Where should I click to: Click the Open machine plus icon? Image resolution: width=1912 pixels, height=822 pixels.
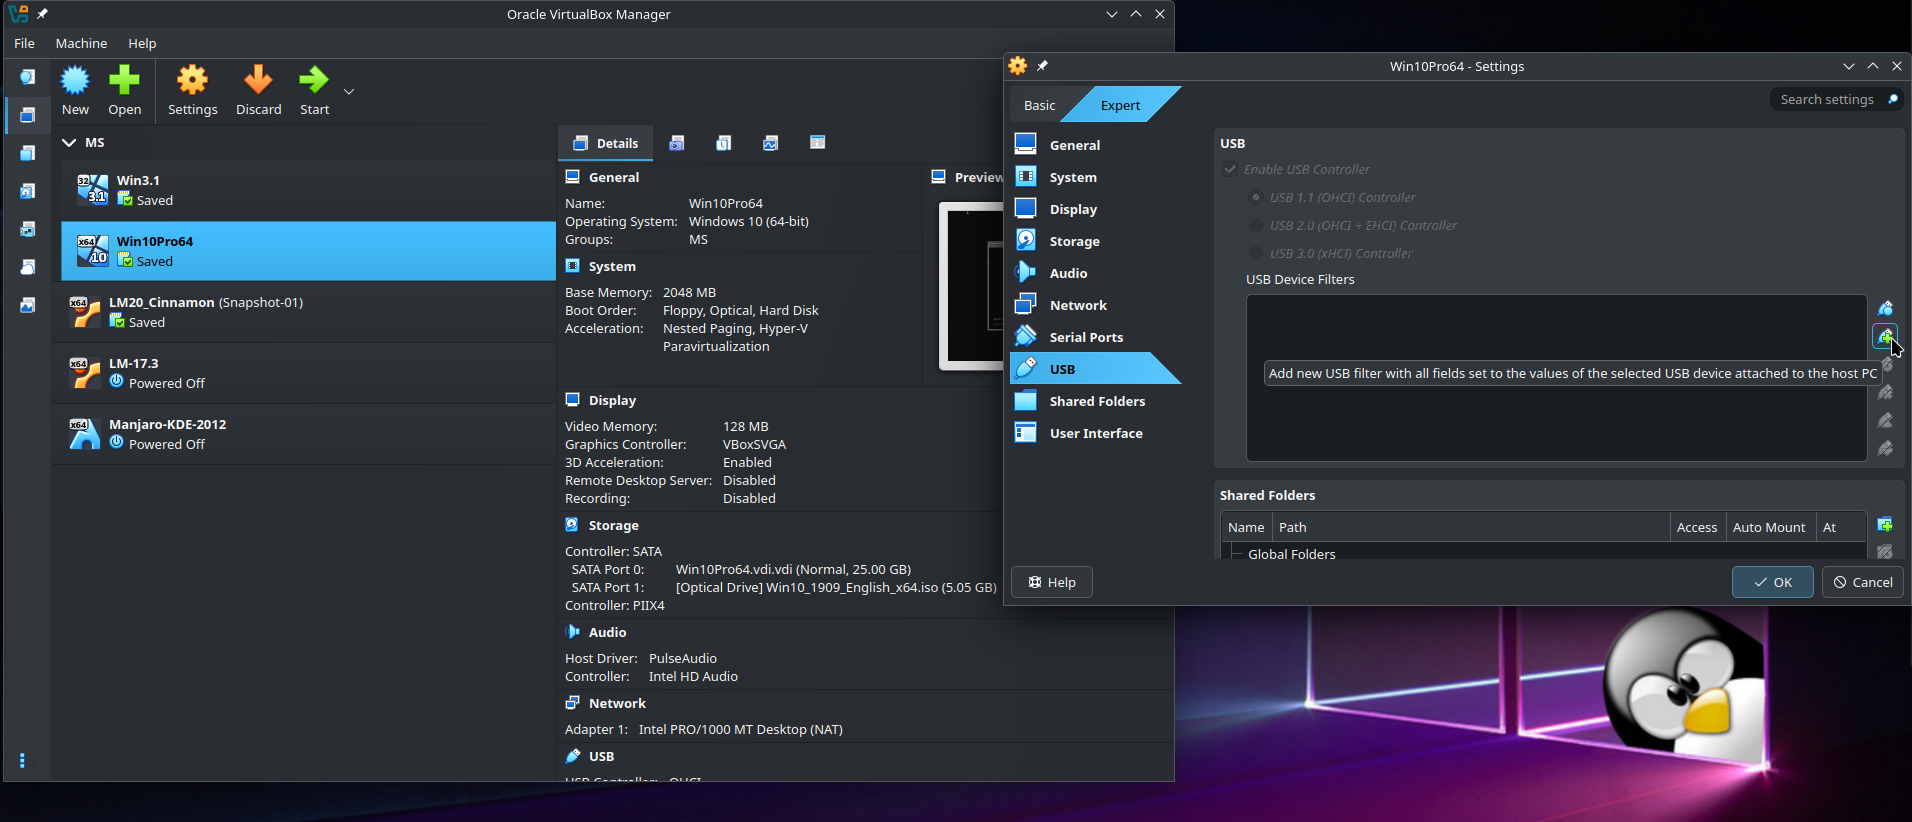click(x=125, y=81)
